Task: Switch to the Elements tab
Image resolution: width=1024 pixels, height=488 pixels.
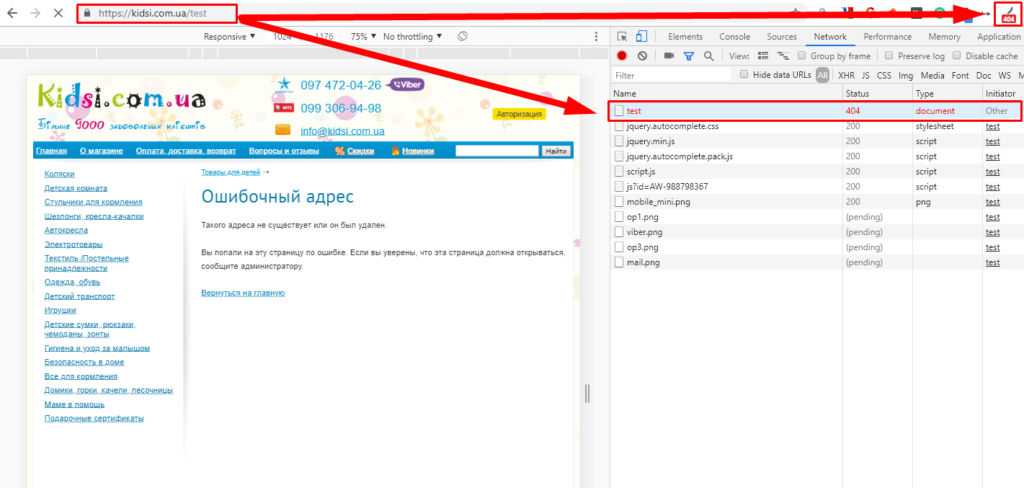Action: coord(685,37)
